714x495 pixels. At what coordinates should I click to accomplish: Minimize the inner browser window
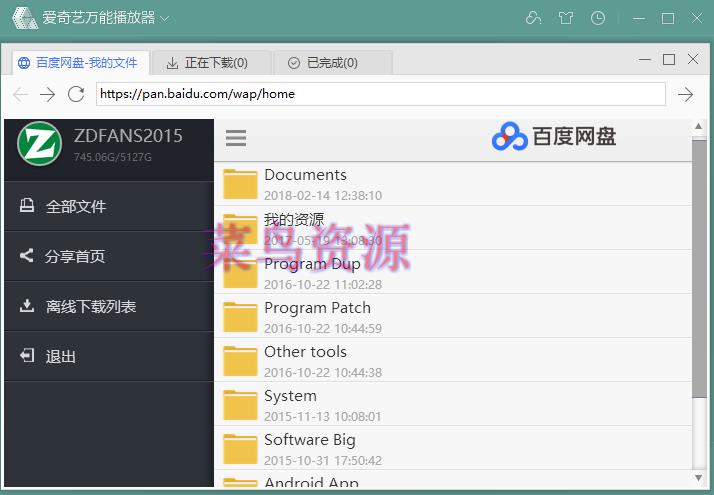[x=645, y=59]
